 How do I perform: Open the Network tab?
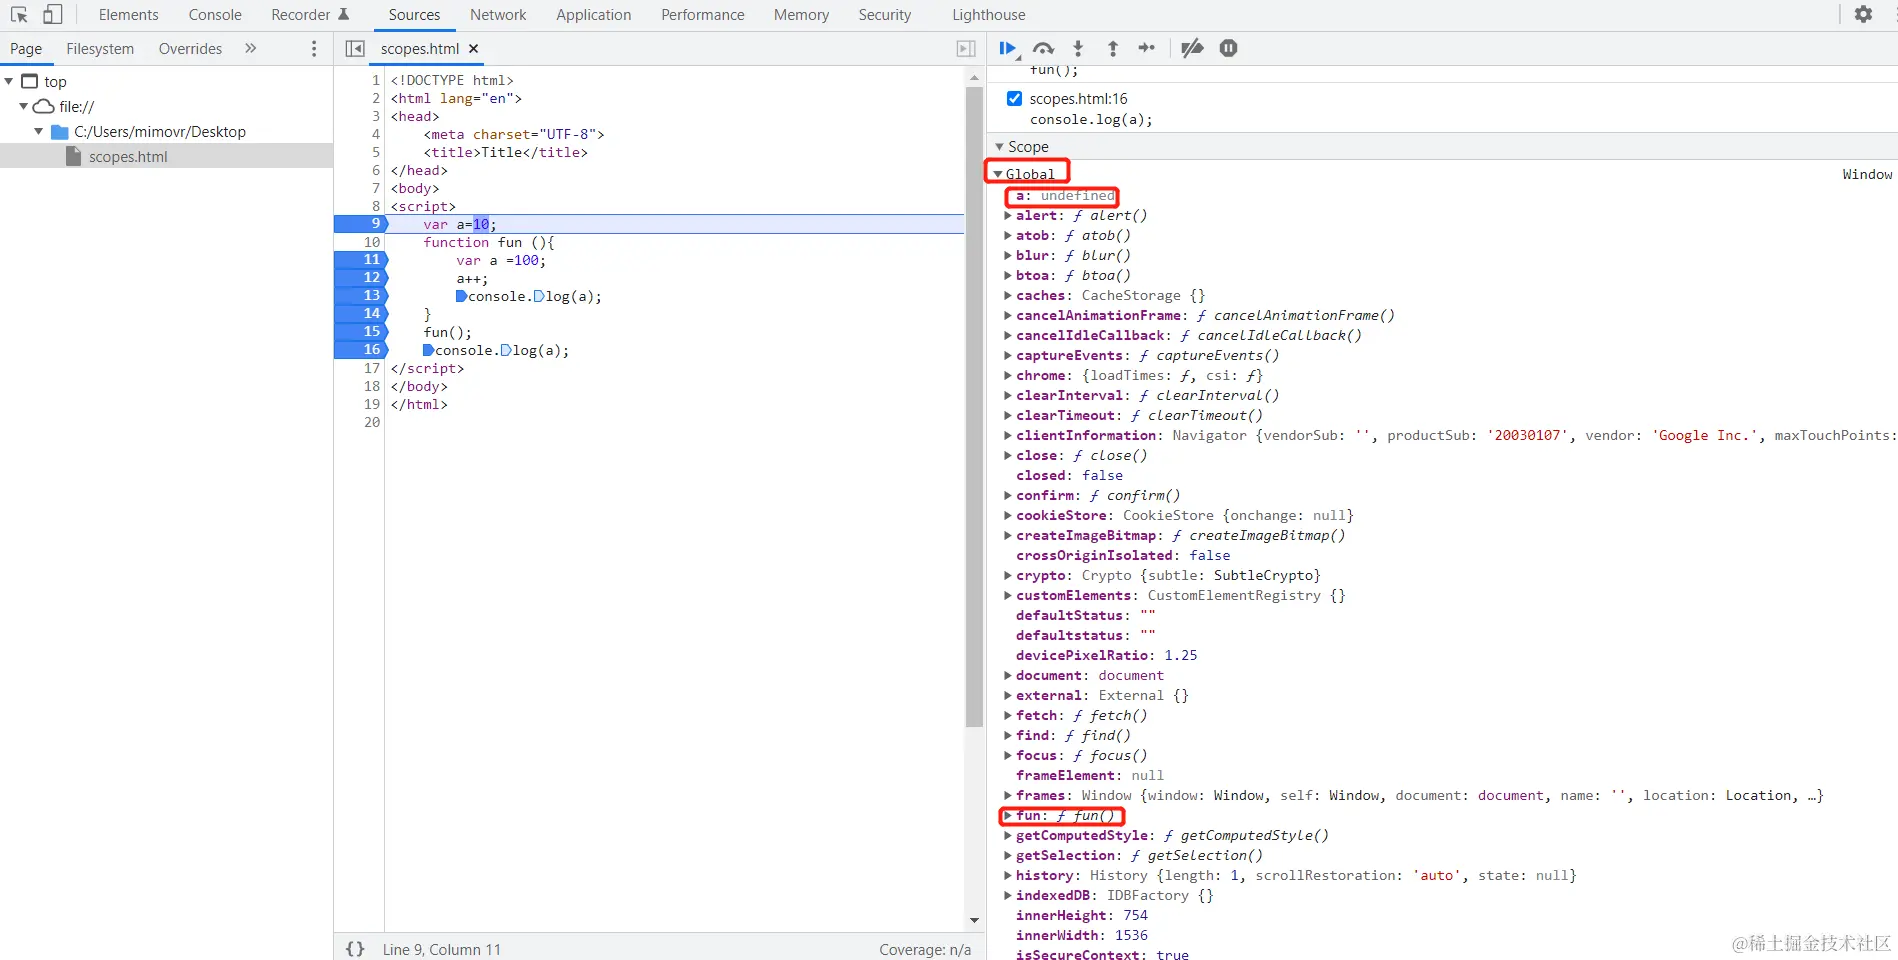pyautogui.click(x=498, y=14)
